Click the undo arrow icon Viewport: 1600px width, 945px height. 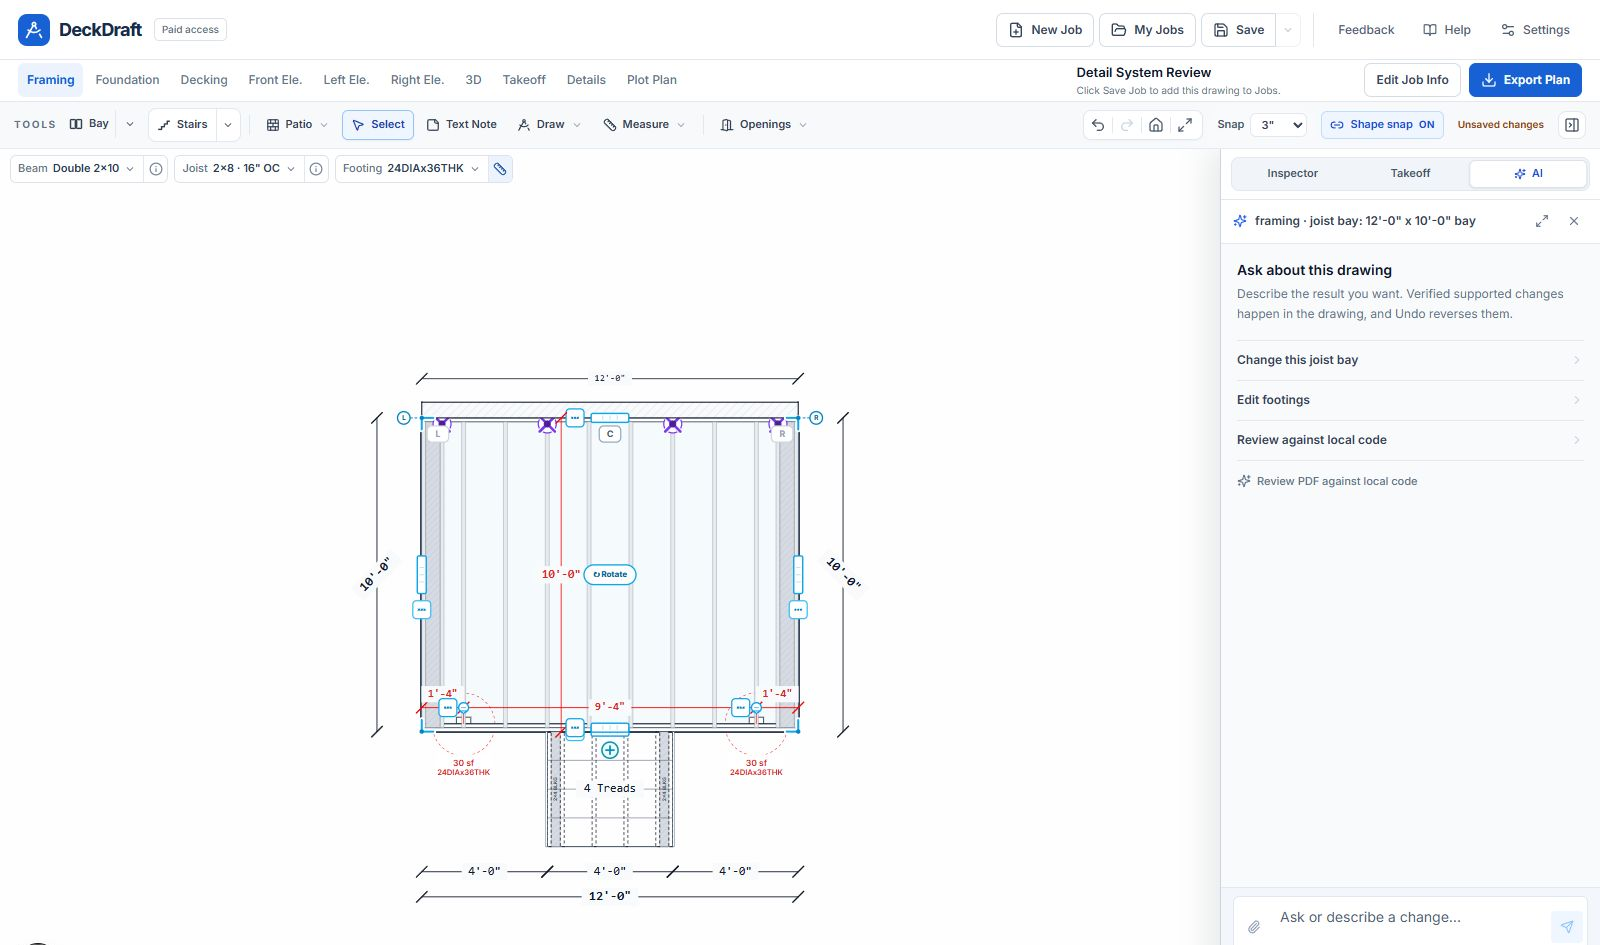[x=1098, y=125]
